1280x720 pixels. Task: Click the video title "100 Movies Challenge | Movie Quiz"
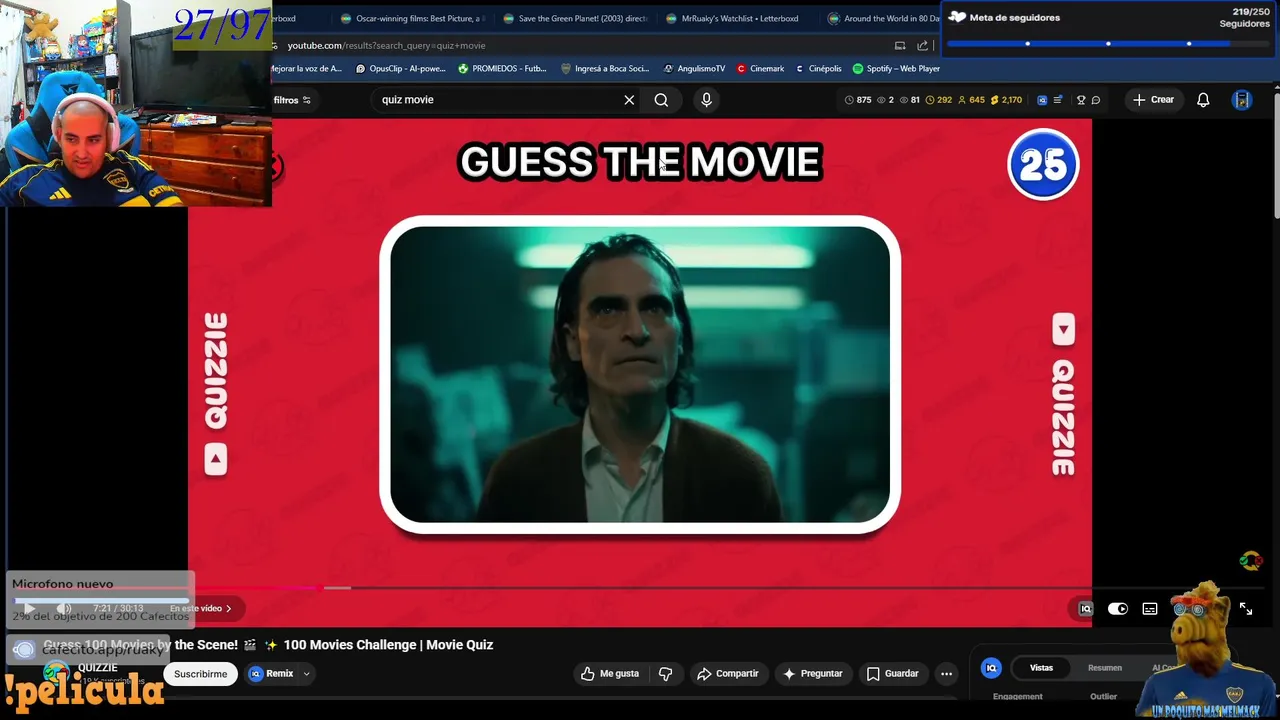pos(388,645)
